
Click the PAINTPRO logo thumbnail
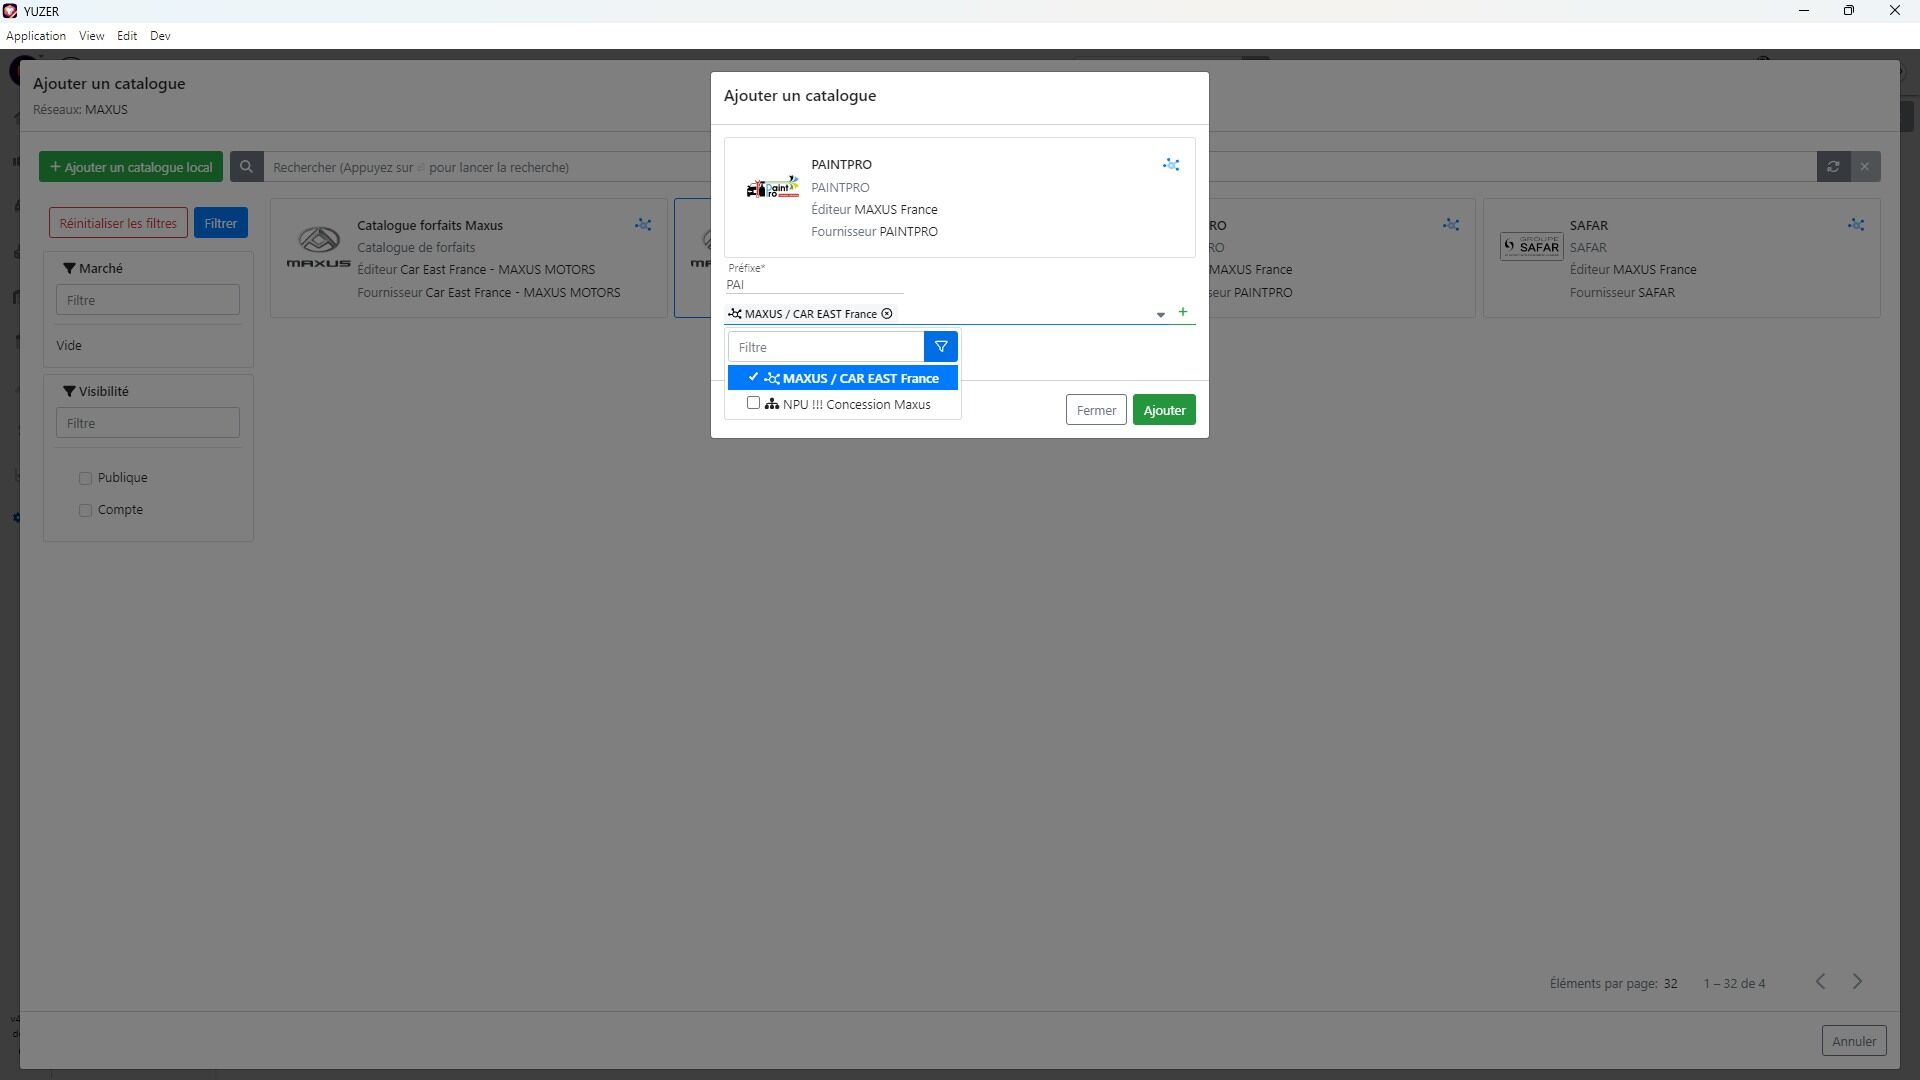[772, 188]
